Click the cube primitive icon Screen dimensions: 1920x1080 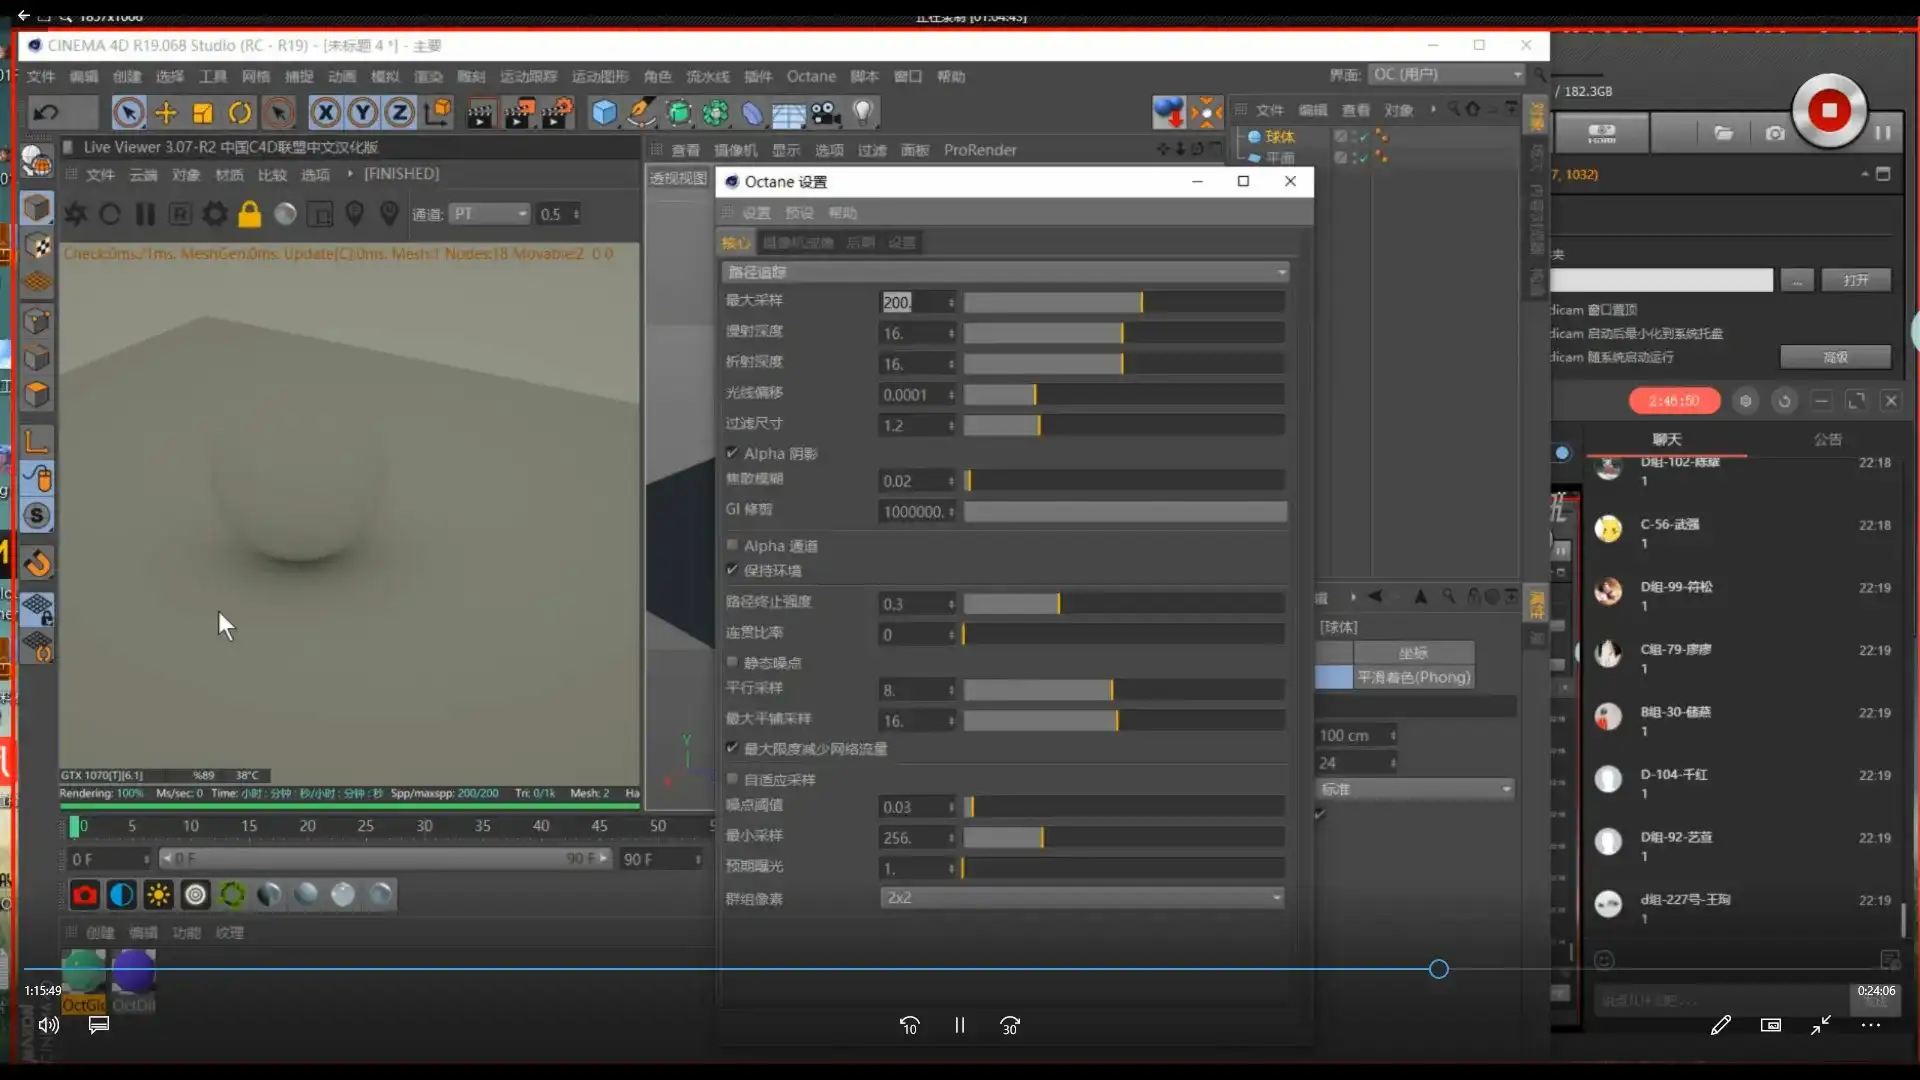(x=604, y=113)
